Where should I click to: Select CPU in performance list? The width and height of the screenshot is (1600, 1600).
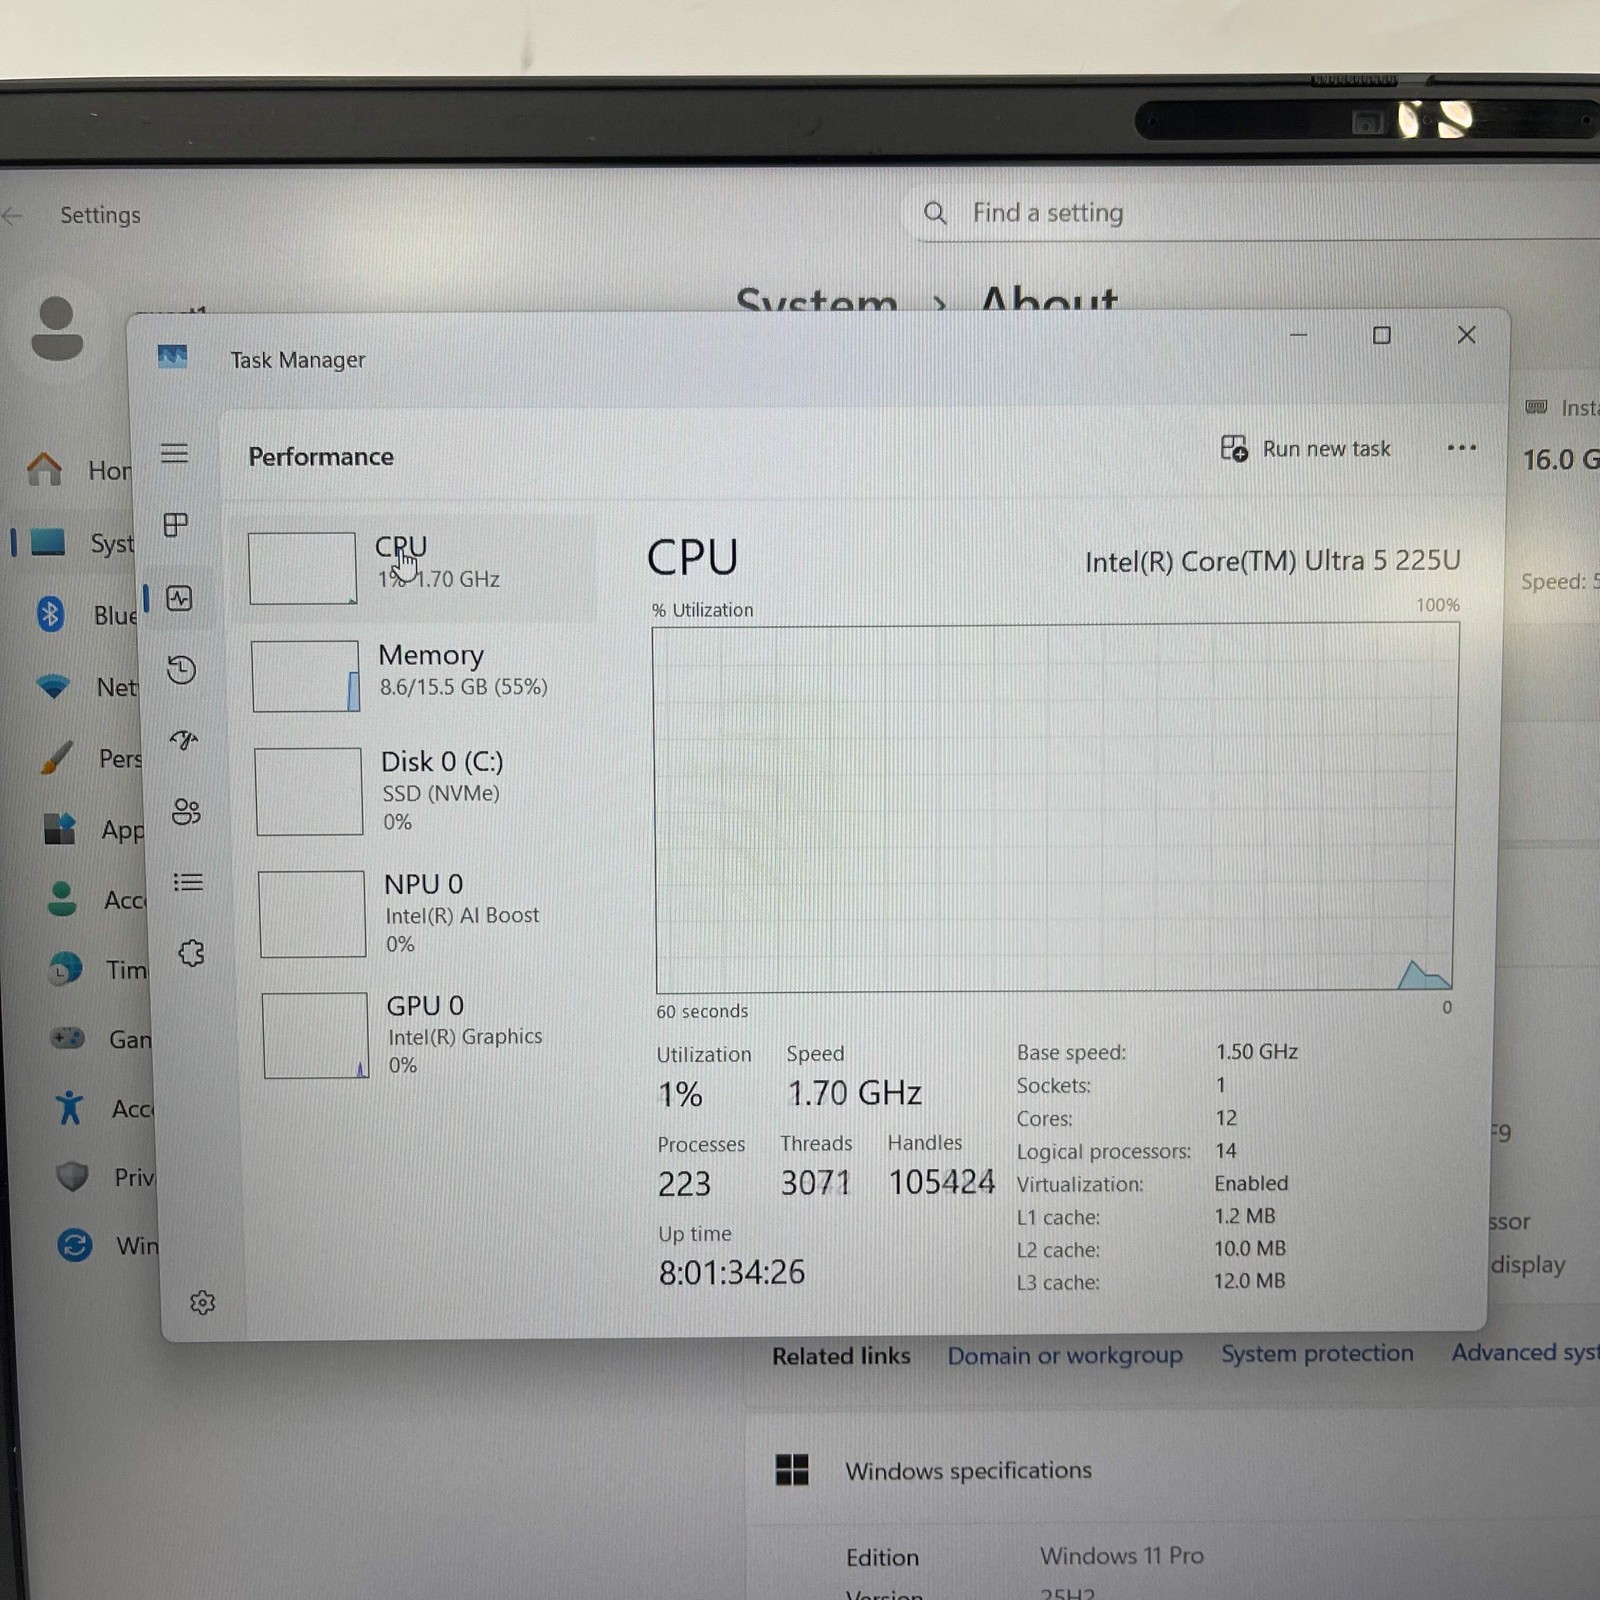[x=416, y=568]
